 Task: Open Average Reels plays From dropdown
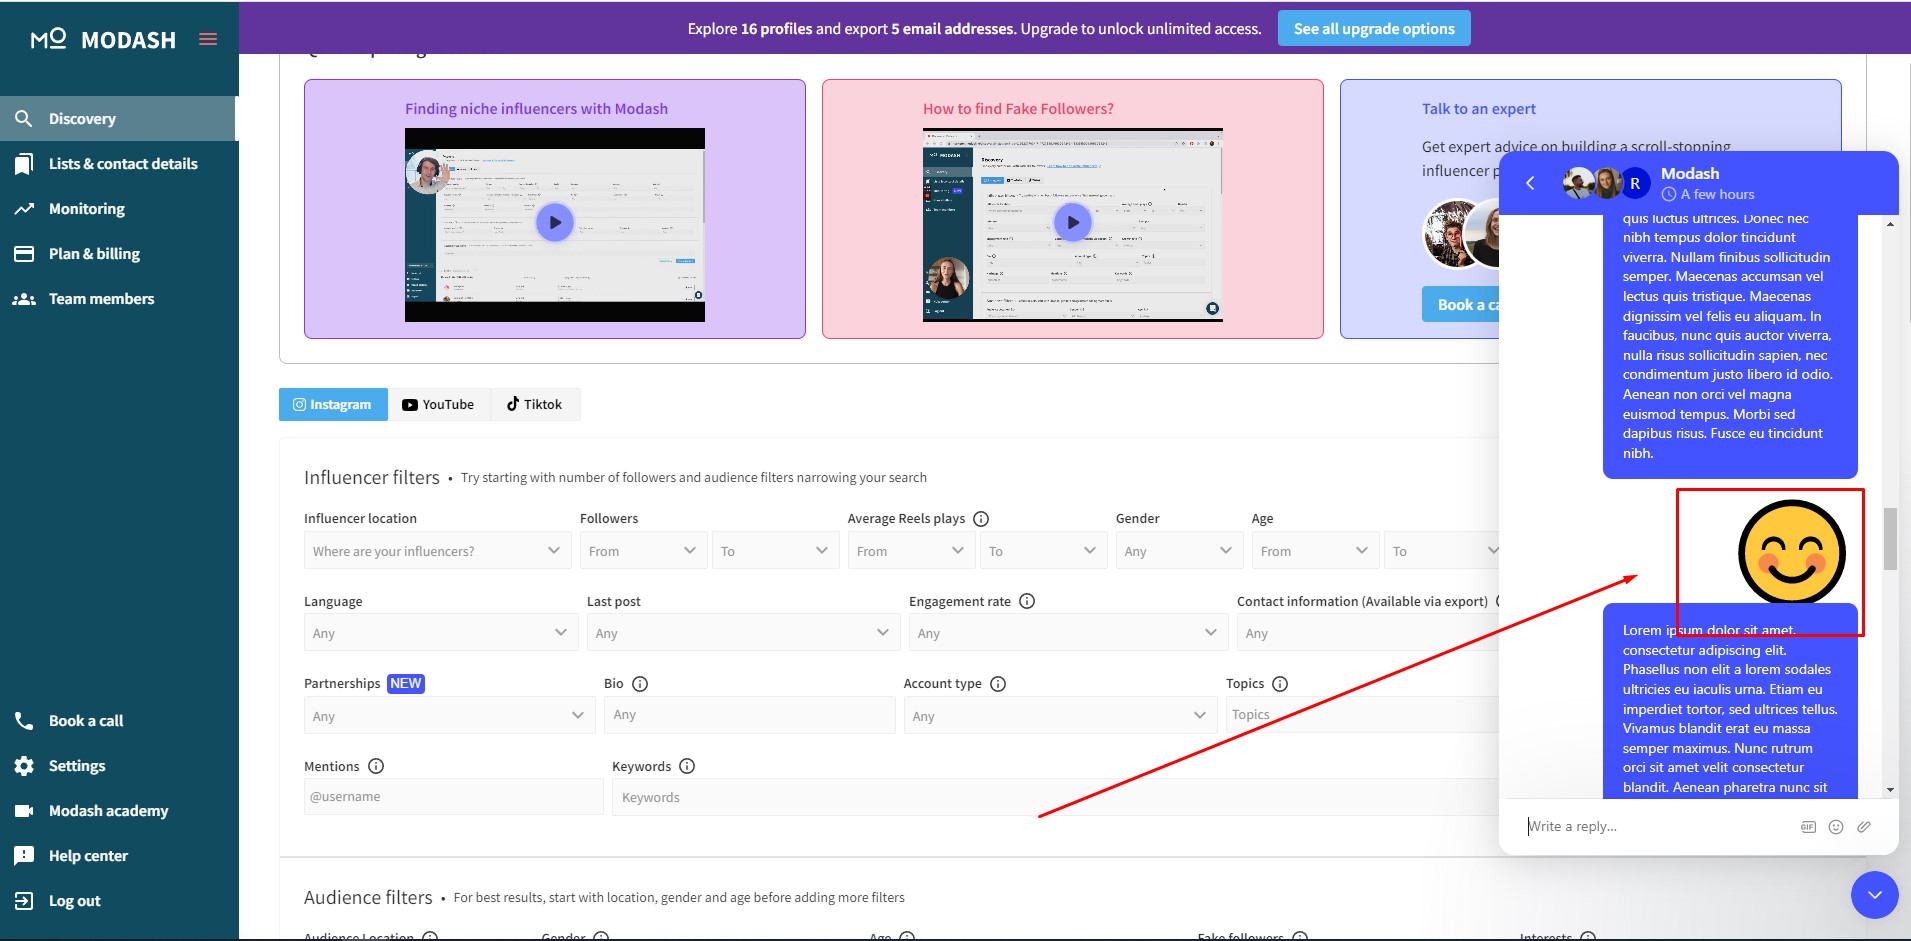pyautogui.click(x=911, y=551)
